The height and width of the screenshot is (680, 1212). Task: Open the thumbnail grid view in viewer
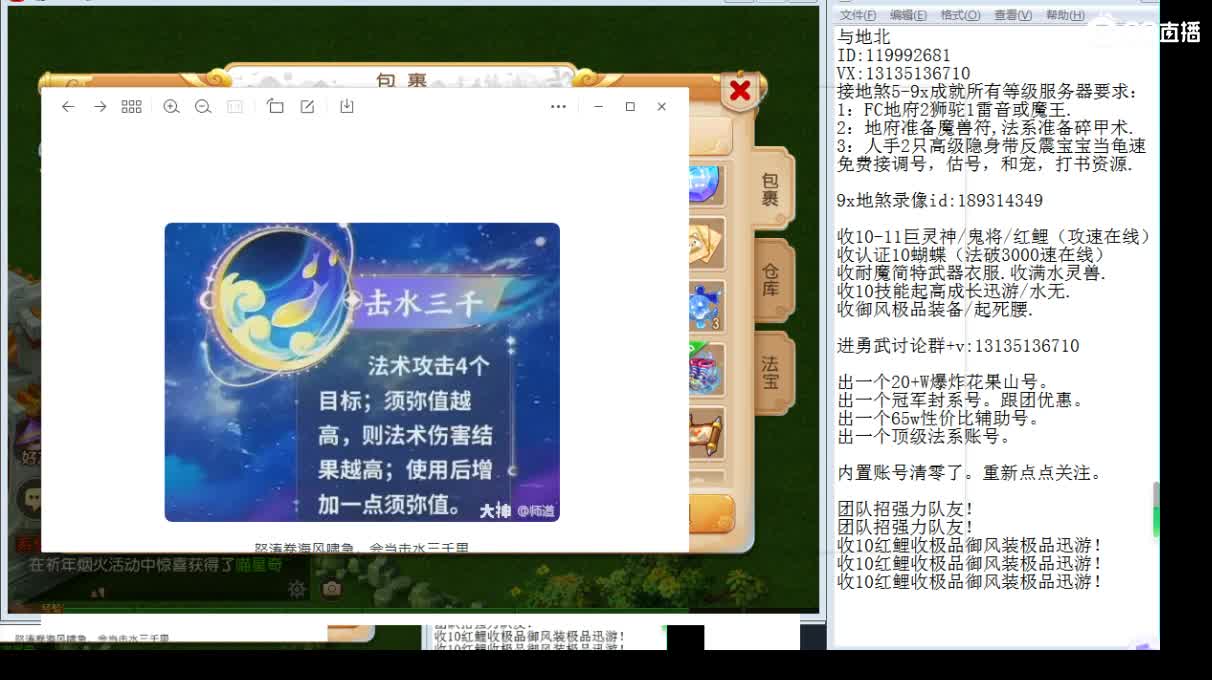(x=131, y=106)
